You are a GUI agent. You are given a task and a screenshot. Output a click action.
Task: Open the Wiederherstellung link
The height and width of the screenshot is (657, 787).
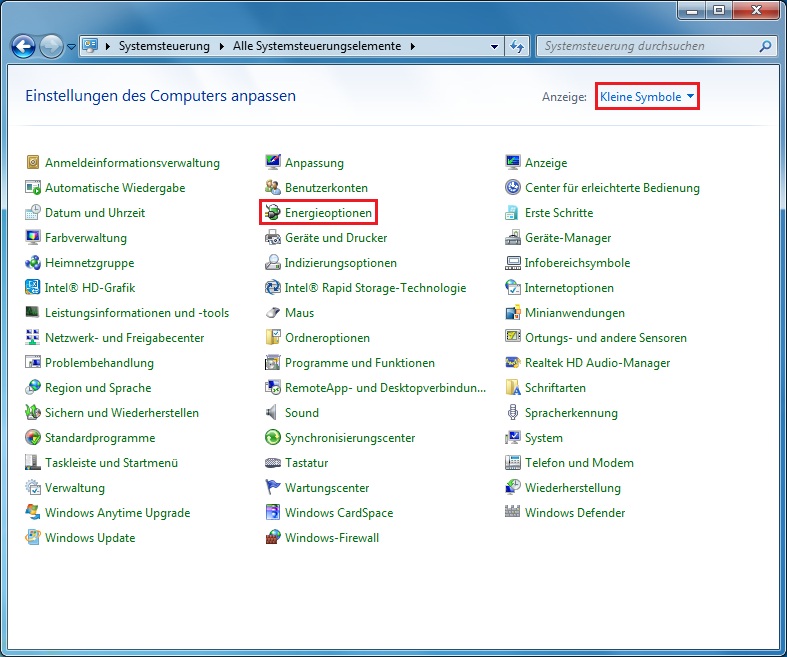(x=572, y=488)
